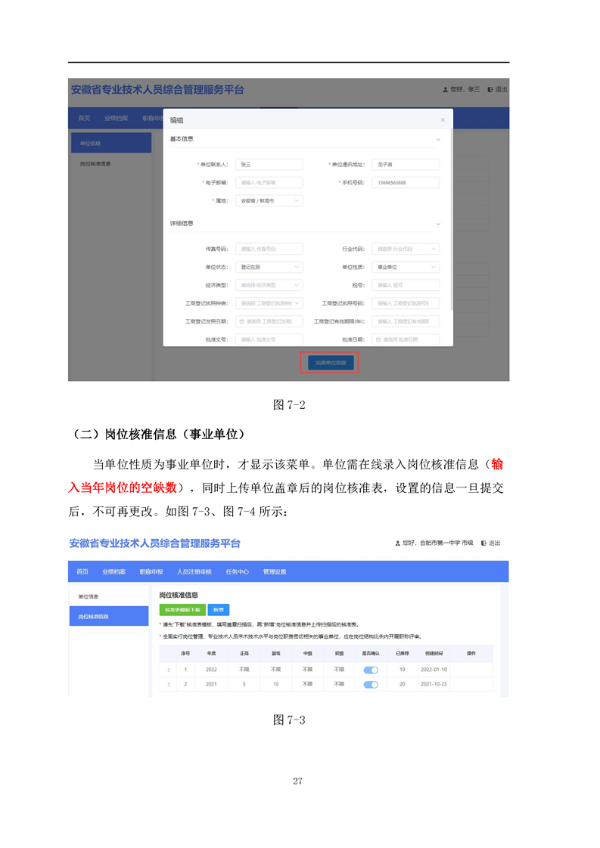This screenshot has width=600, height=848.
Task: Toggle 是否确认 switch for the 2021 row
Action: [371, 685]
